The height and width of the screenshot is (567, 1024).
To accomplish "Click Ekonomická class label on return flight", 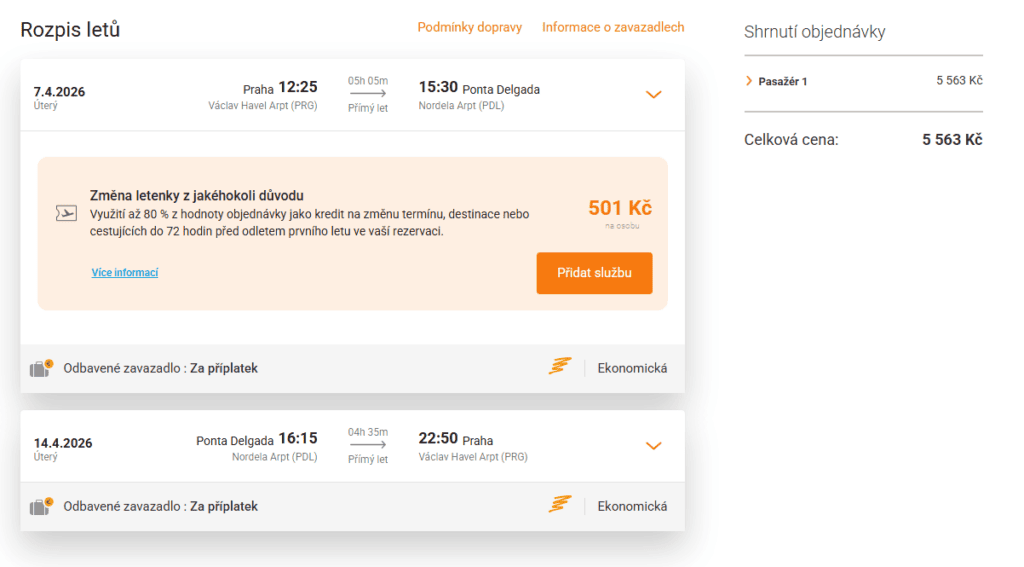I will pyautogui.click(x=632, y=506).
